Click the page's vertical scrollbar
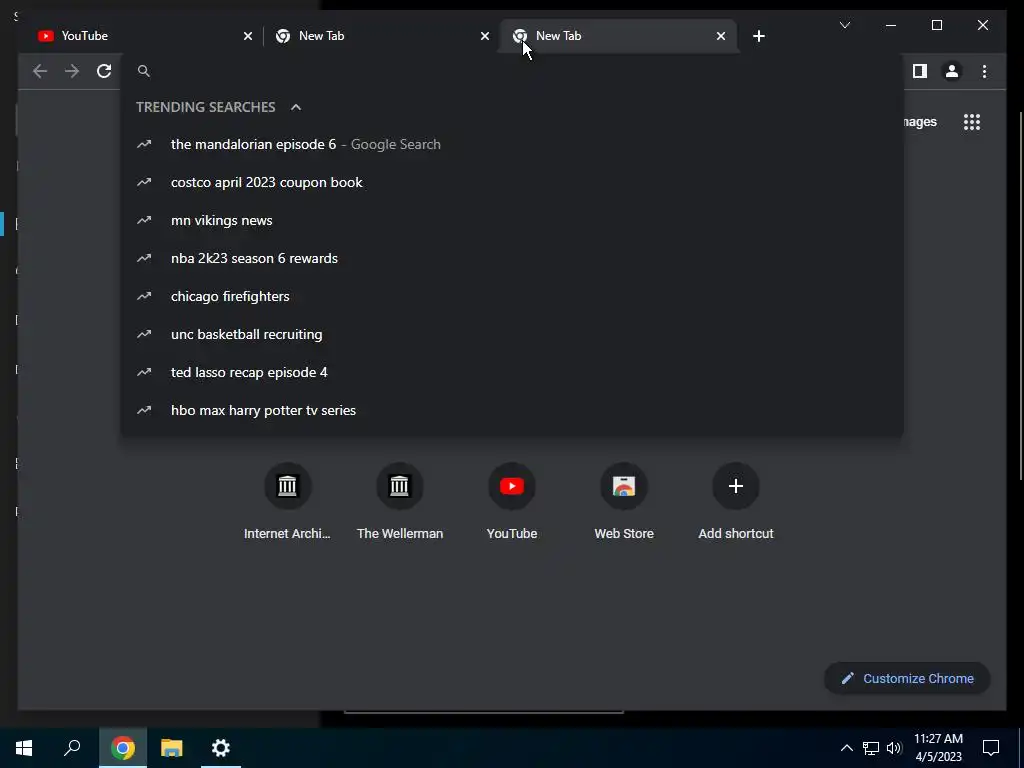The height and width of the screenshot is (768, 1024). click(1021, 294)
